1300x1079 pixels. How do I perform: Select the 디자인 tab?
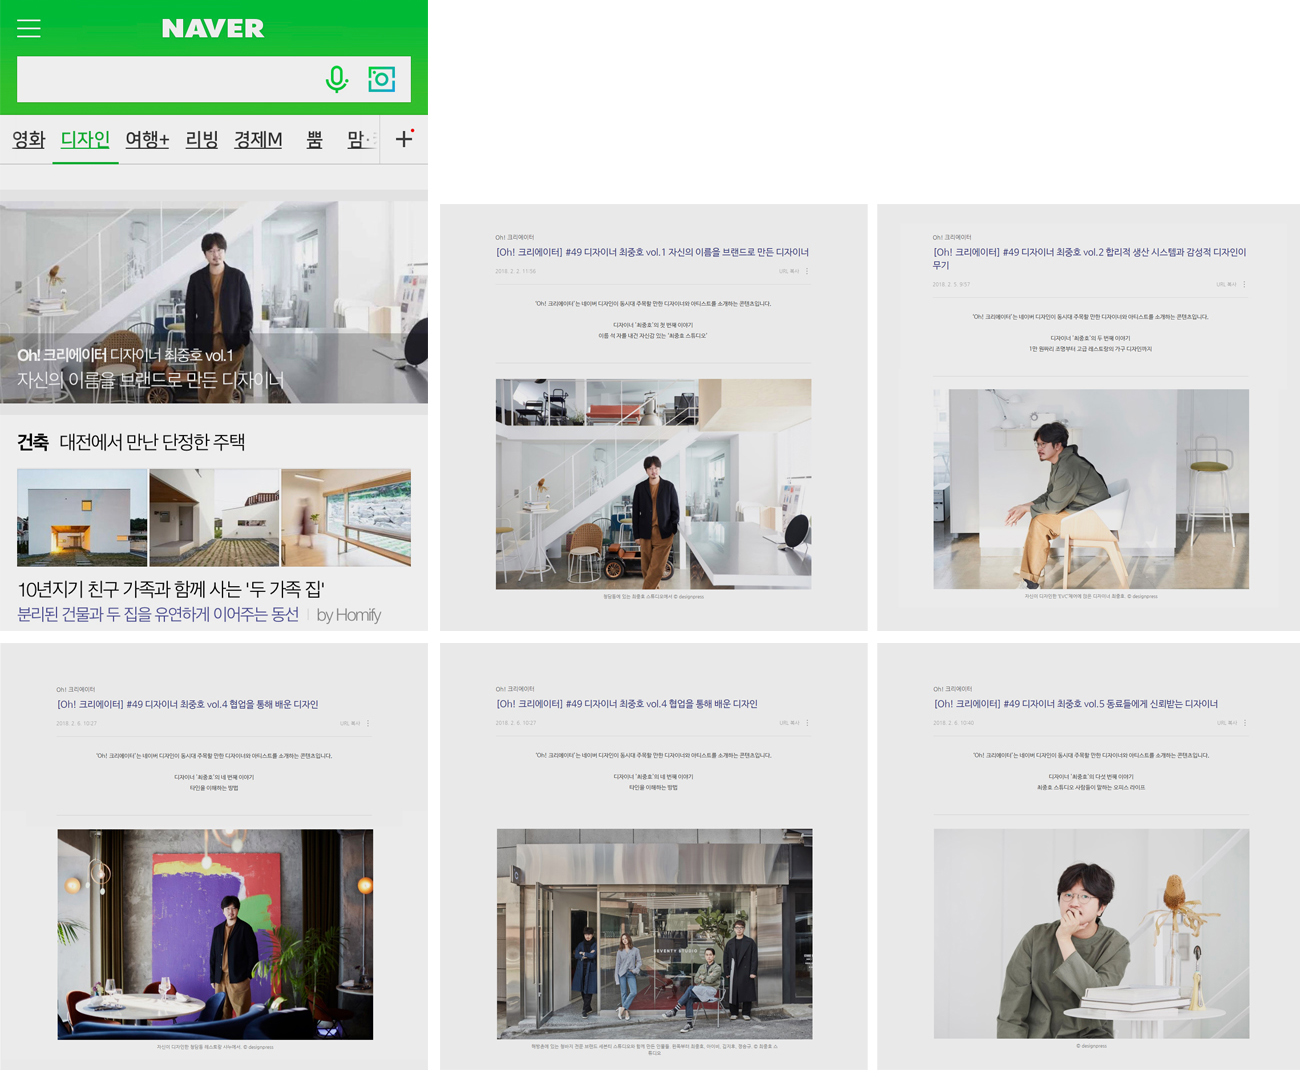tap(85, 139)
